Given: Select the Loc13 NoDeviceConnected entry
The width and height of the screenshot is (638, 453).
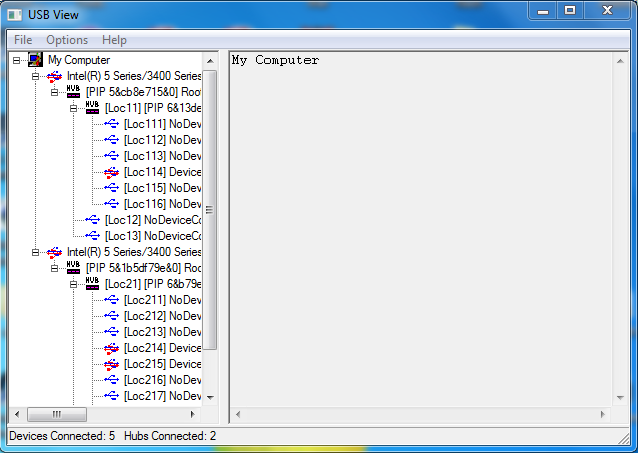Looking at the screenshot, I should 160,236.
